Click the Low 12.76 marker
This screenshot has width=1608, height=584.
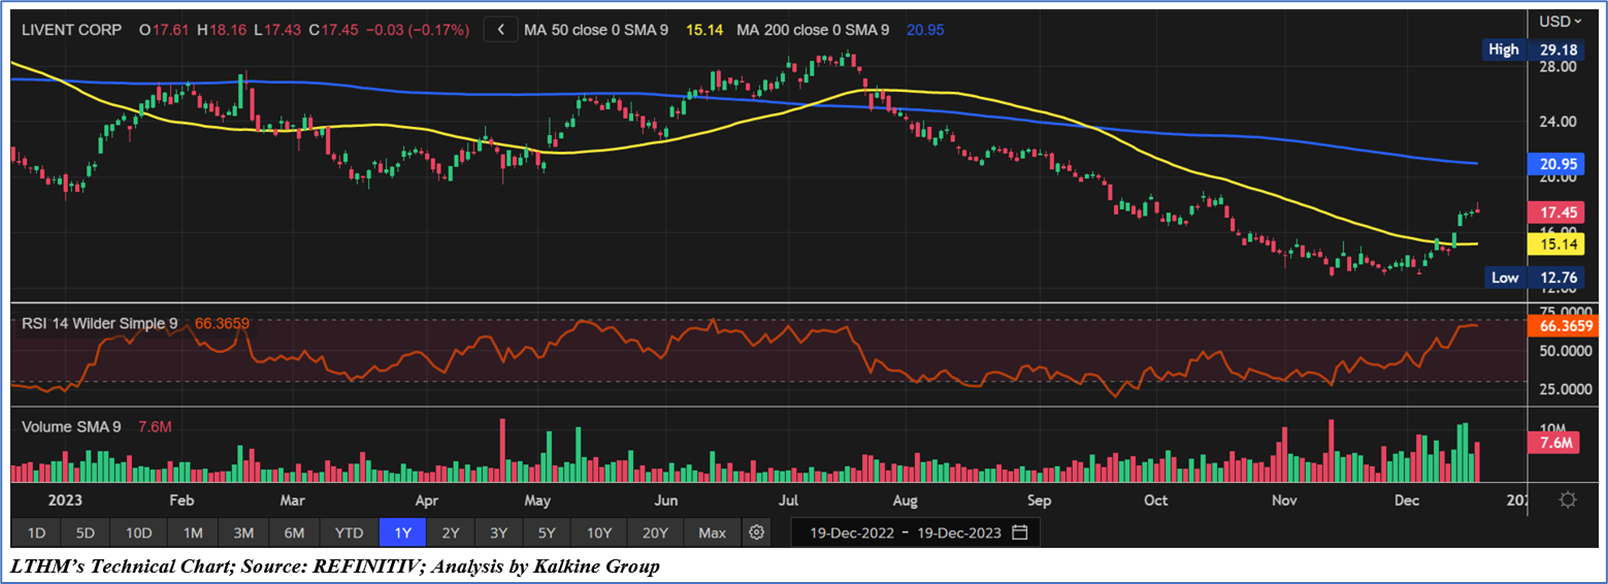(1533, 278)
